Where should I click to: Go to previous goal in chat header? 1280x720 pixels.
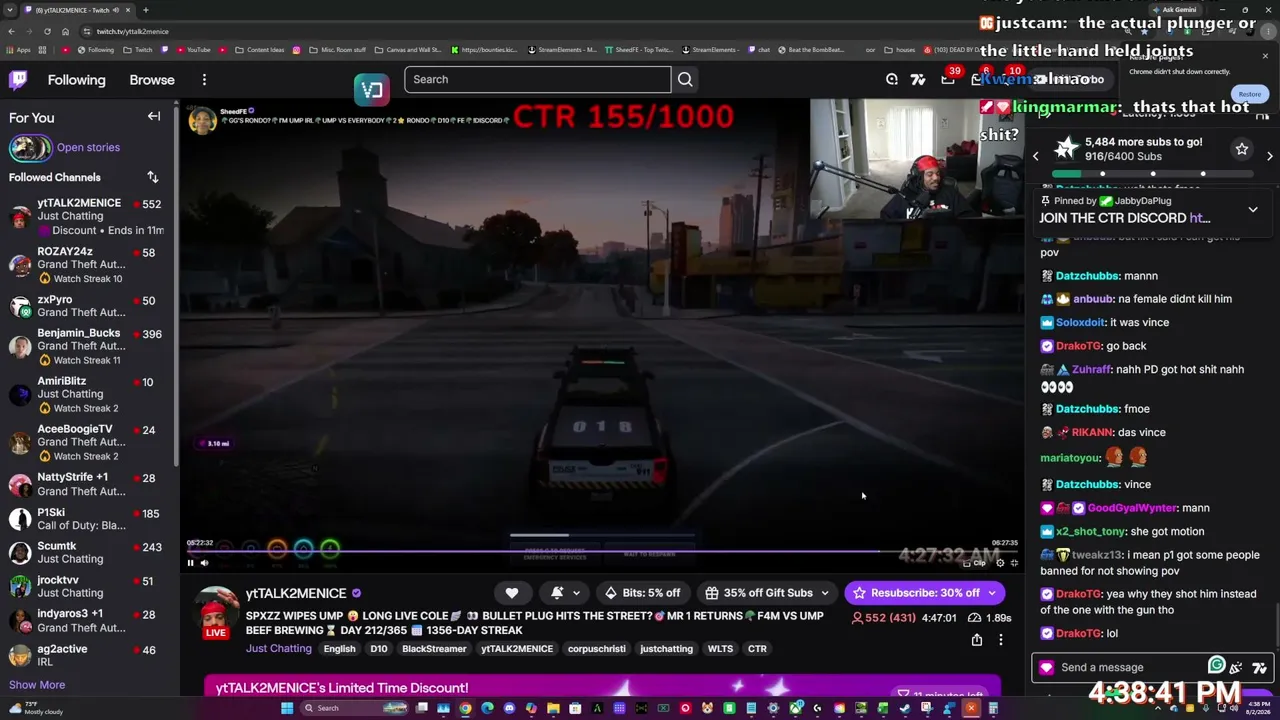pyautogui.click(x=1036, y=156)
